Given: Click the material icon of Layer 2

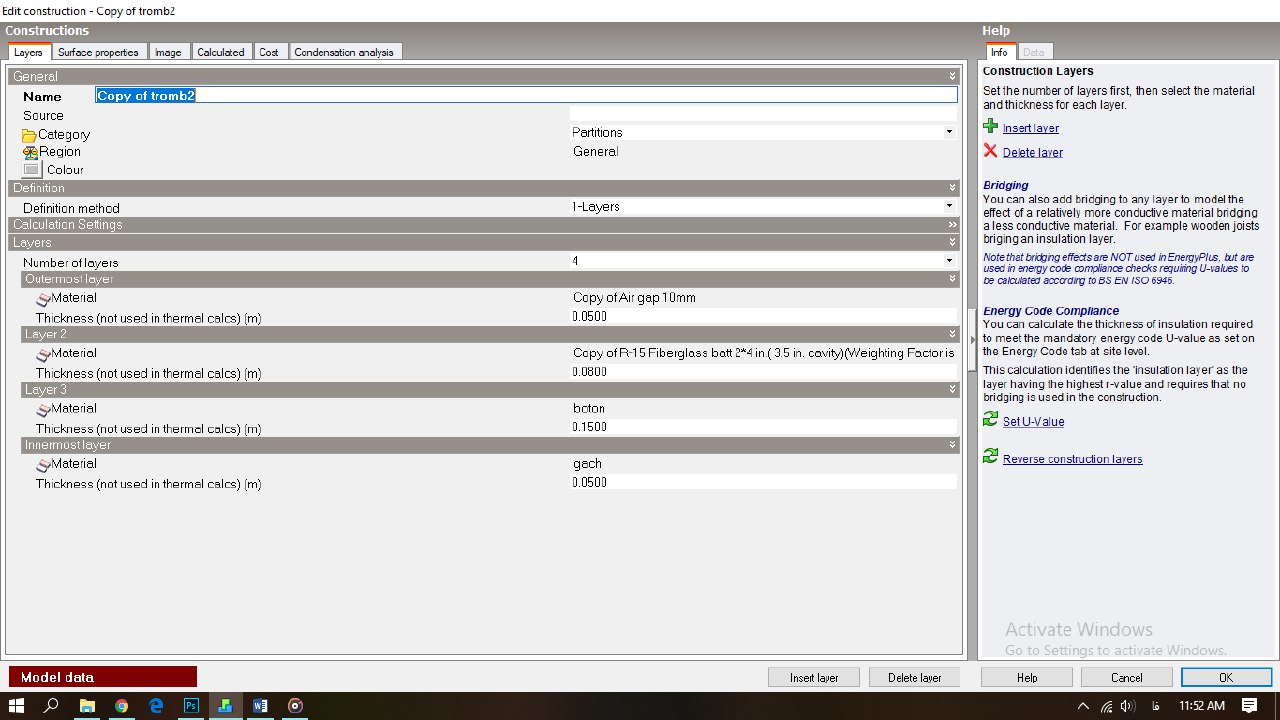Looking at the screenshot, I should 43,354.
